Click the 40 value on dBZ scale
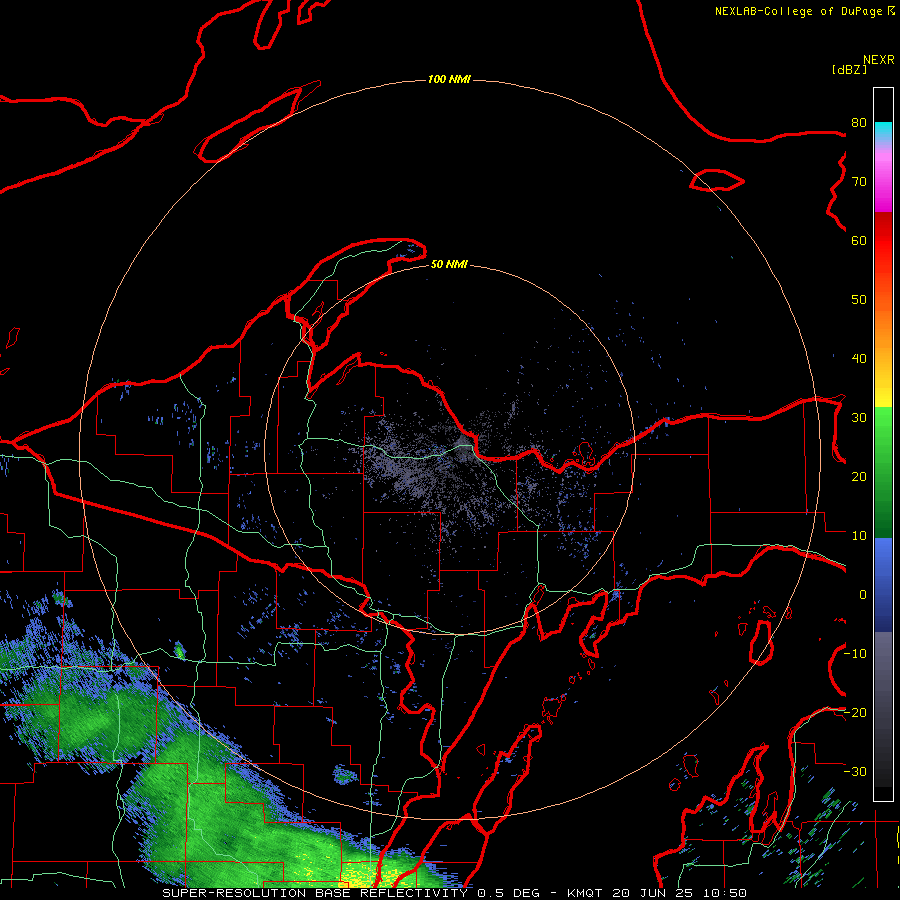The image size is (900, 900). pos(859,359)
